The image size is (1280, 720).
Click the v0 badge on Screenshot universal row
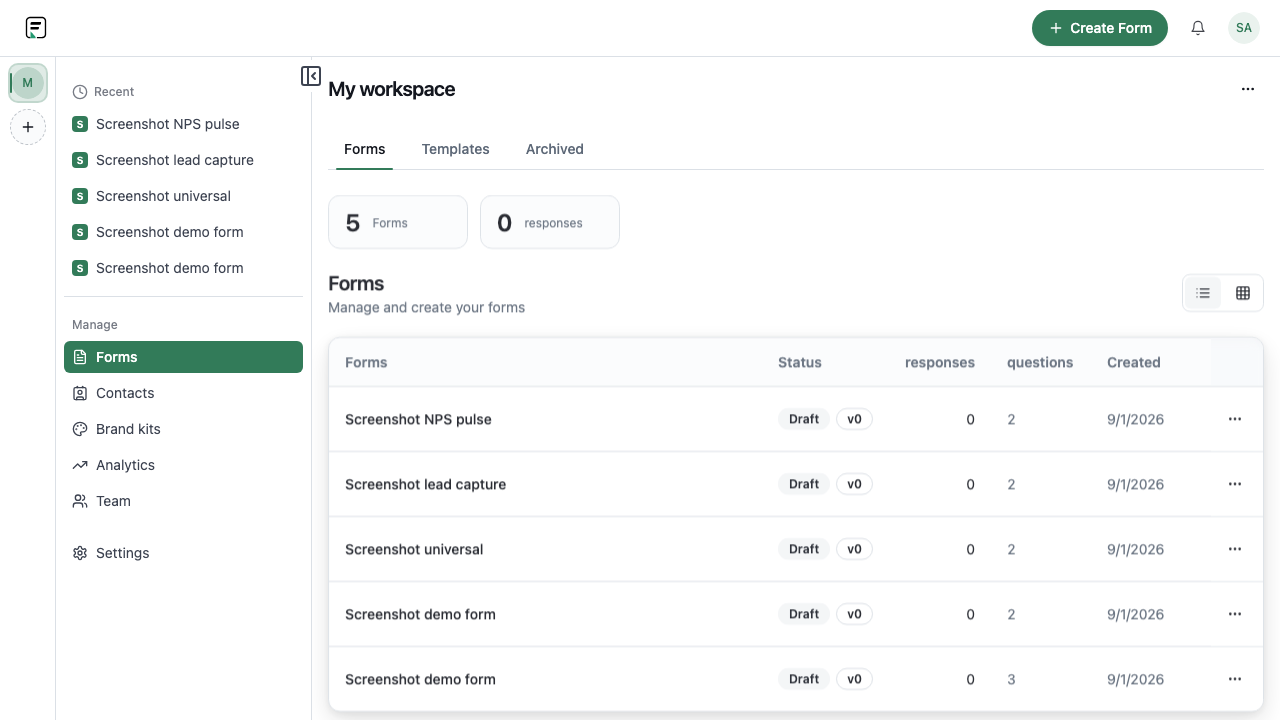click(855, 549)
